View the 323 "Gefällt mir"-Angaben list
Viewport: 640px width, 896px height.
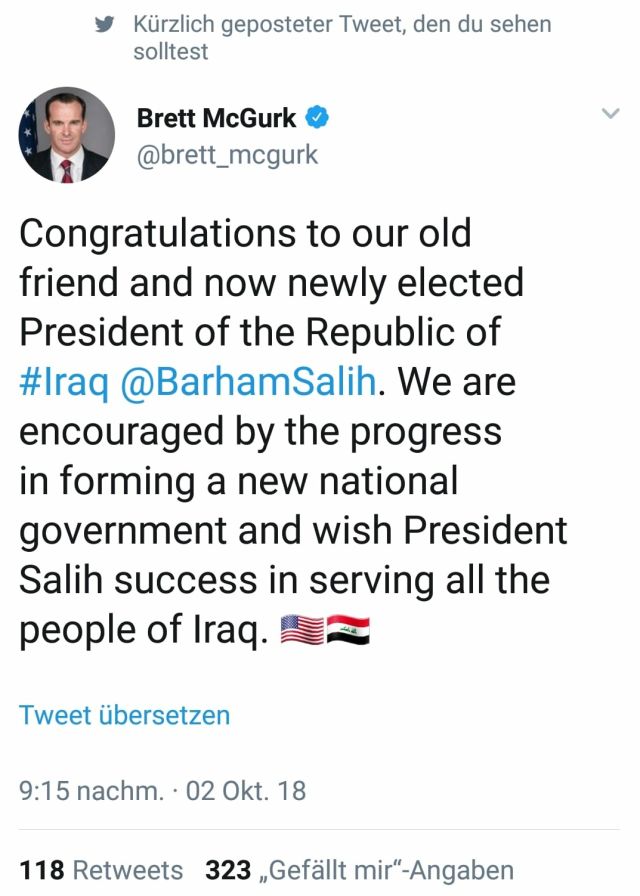359,871
